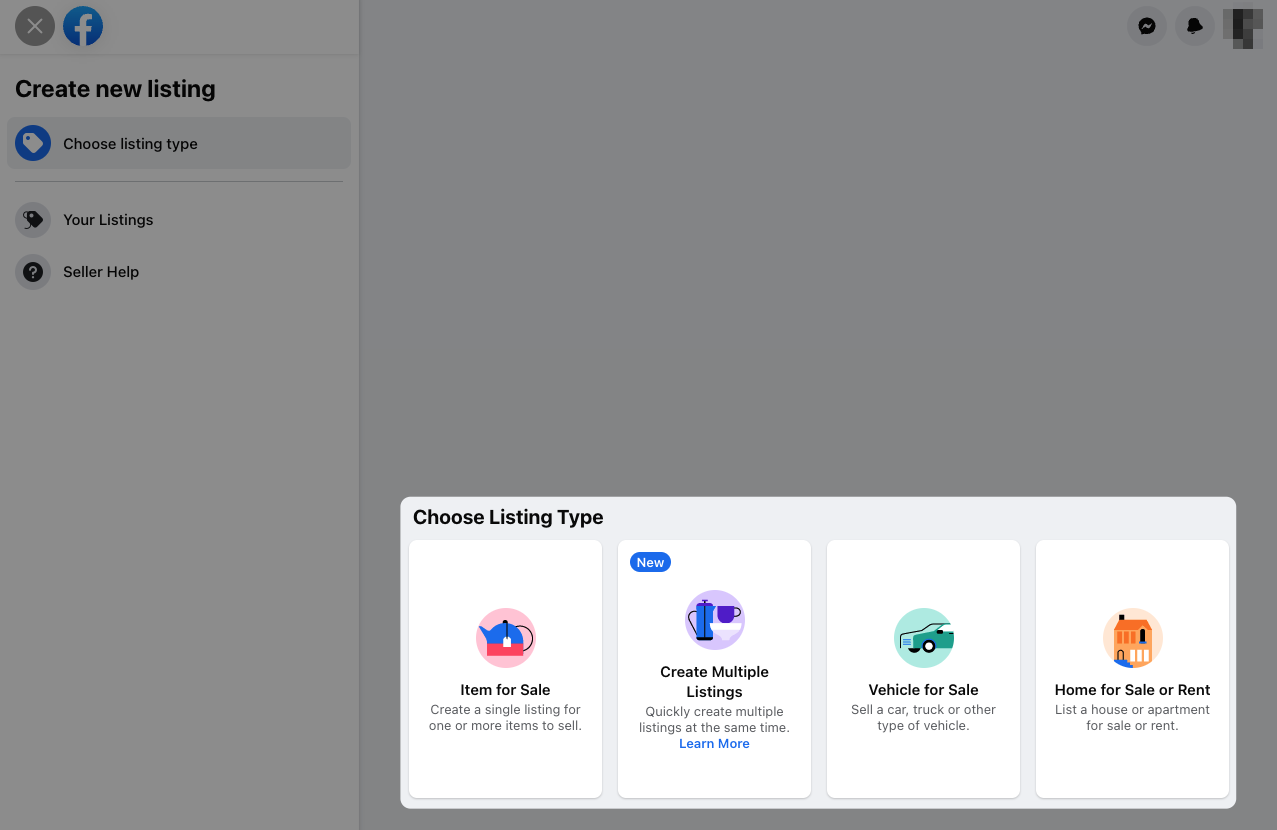Click the Facebook logo
Screen dimensions: 1277x830
click(x=83, y=26)
